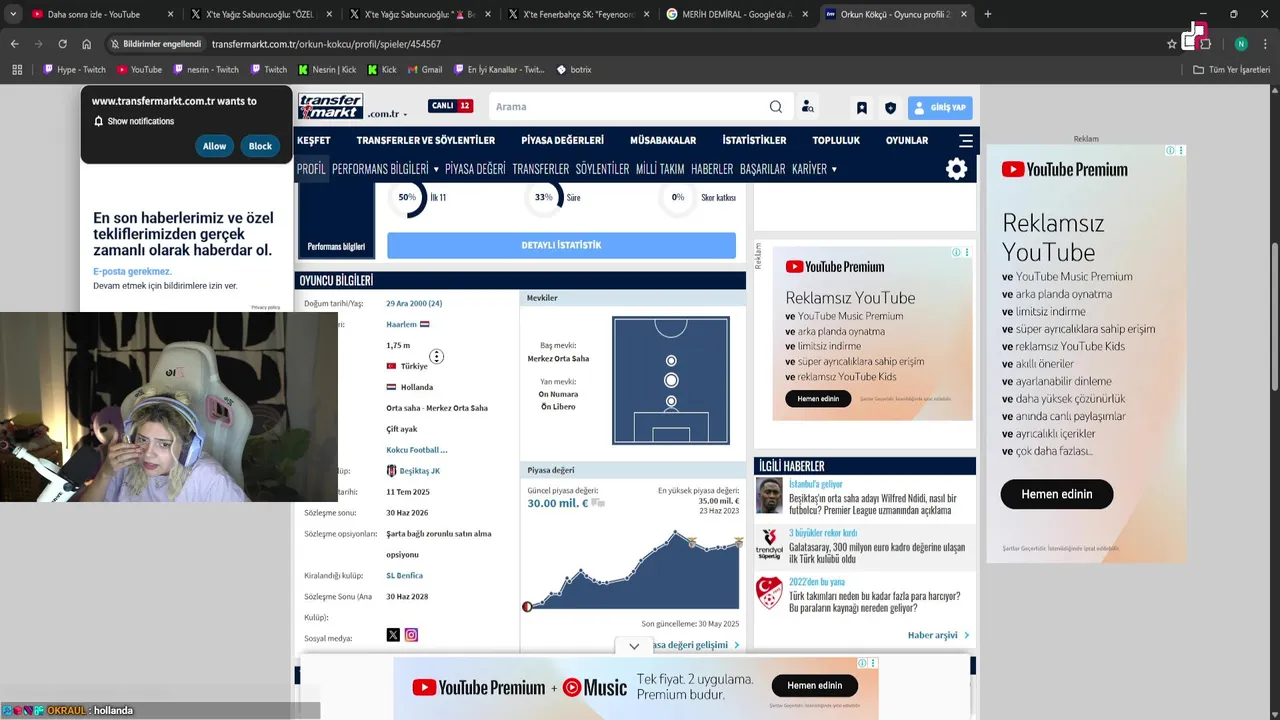This screenshot has height=720, width=1280.
Task: Block notifications from transfermarkt
Action: (260, 146)
